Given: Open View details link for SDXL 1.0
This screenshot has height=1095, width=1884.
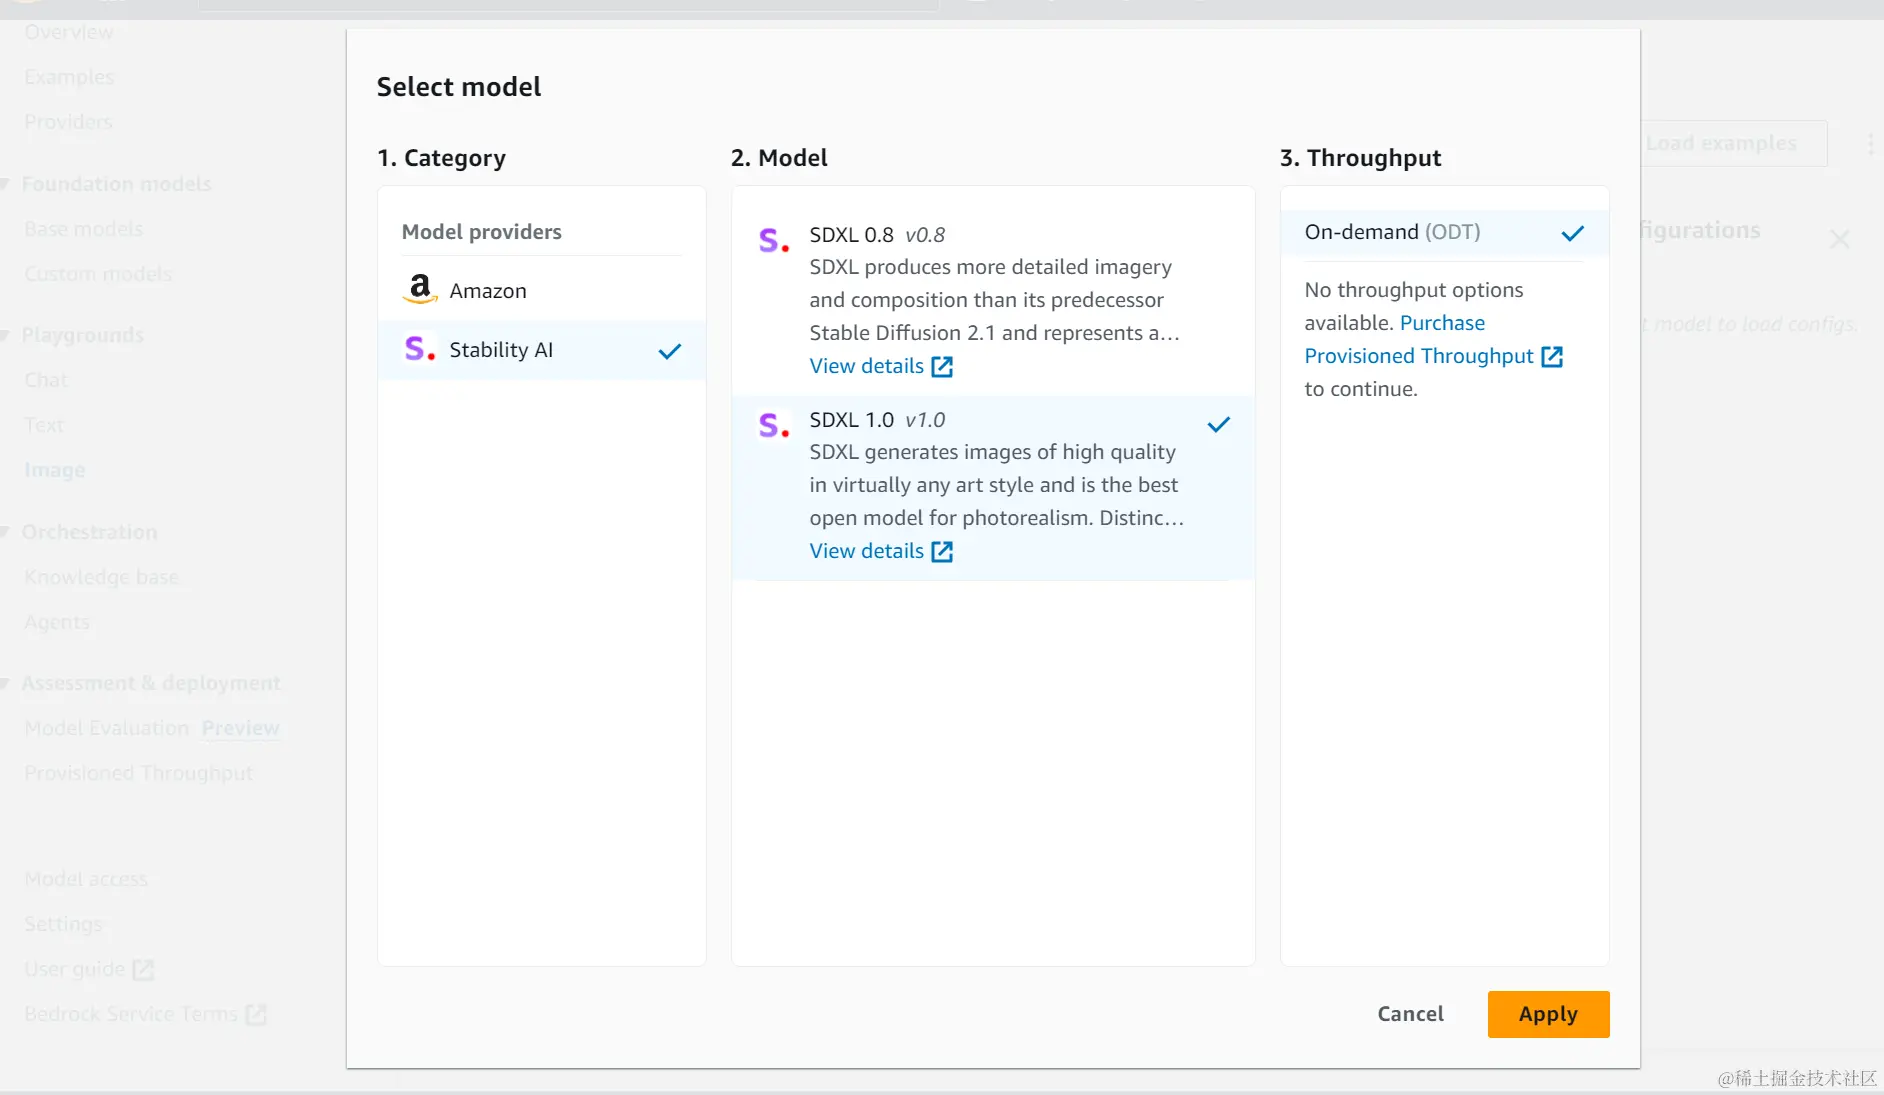Looking at the screenshot, I should (x=867, y=551).
